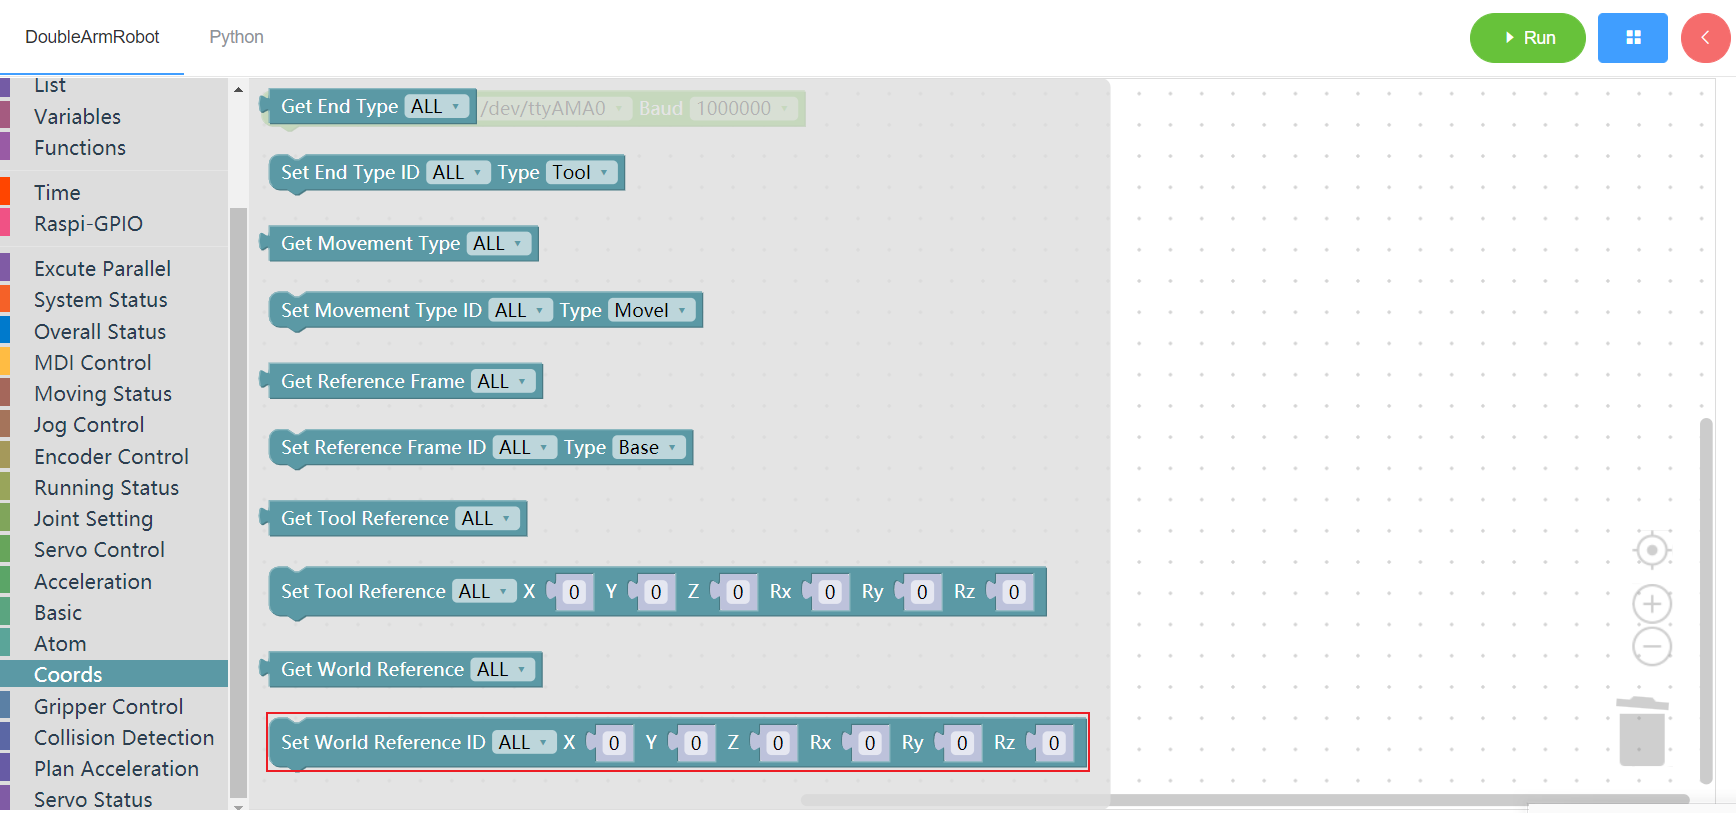Open ALL dropdown in Get Movement Type block
This screenshot has height=813, width=1736.
[499, 243]
